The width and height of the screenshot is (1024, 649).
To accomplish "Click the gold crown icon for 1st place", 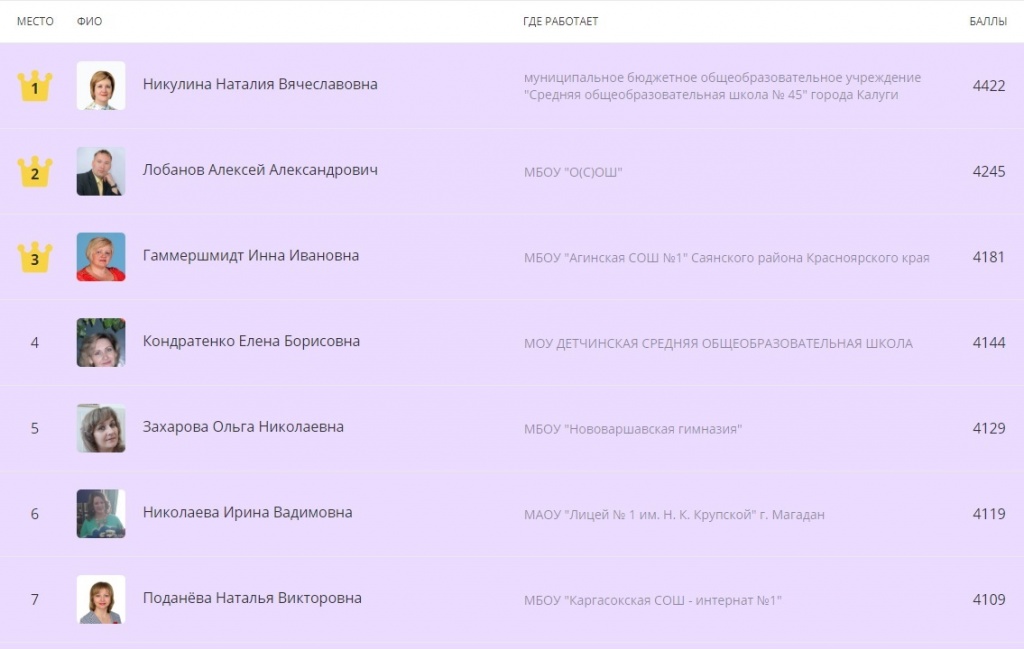I will tap(35, 86).
